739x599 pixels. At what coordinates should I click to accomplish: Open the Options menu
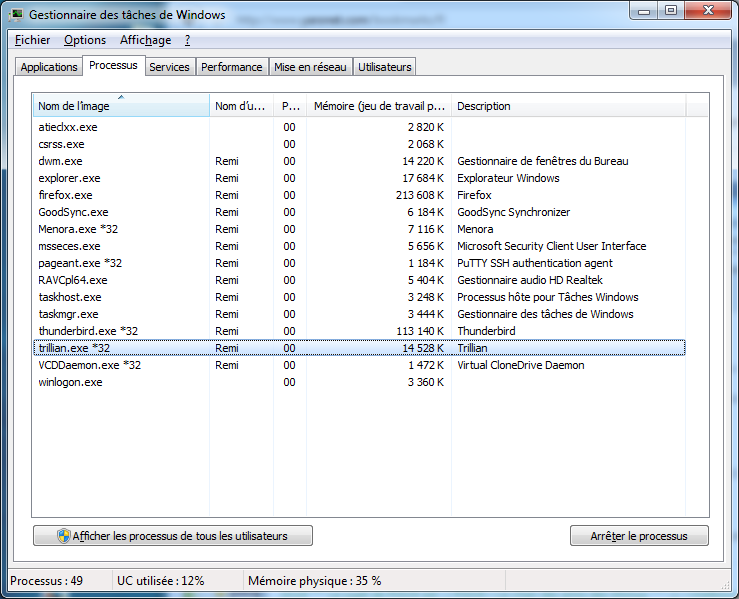coord(85,40)
